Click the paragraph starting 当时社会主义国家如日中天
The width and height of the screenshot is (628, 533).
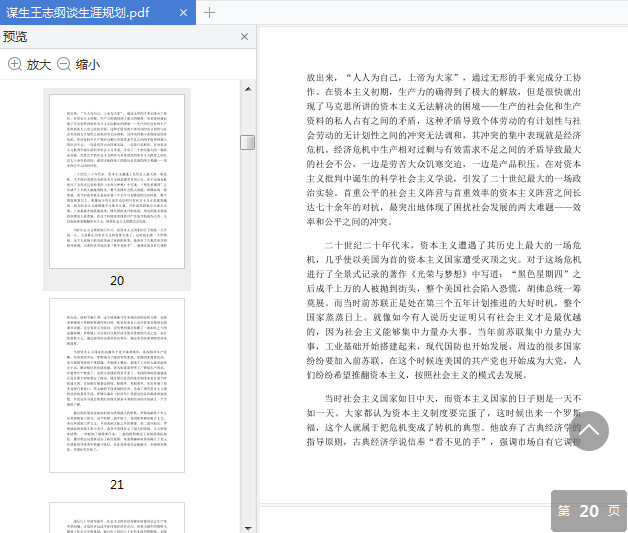tap(444, 420)
